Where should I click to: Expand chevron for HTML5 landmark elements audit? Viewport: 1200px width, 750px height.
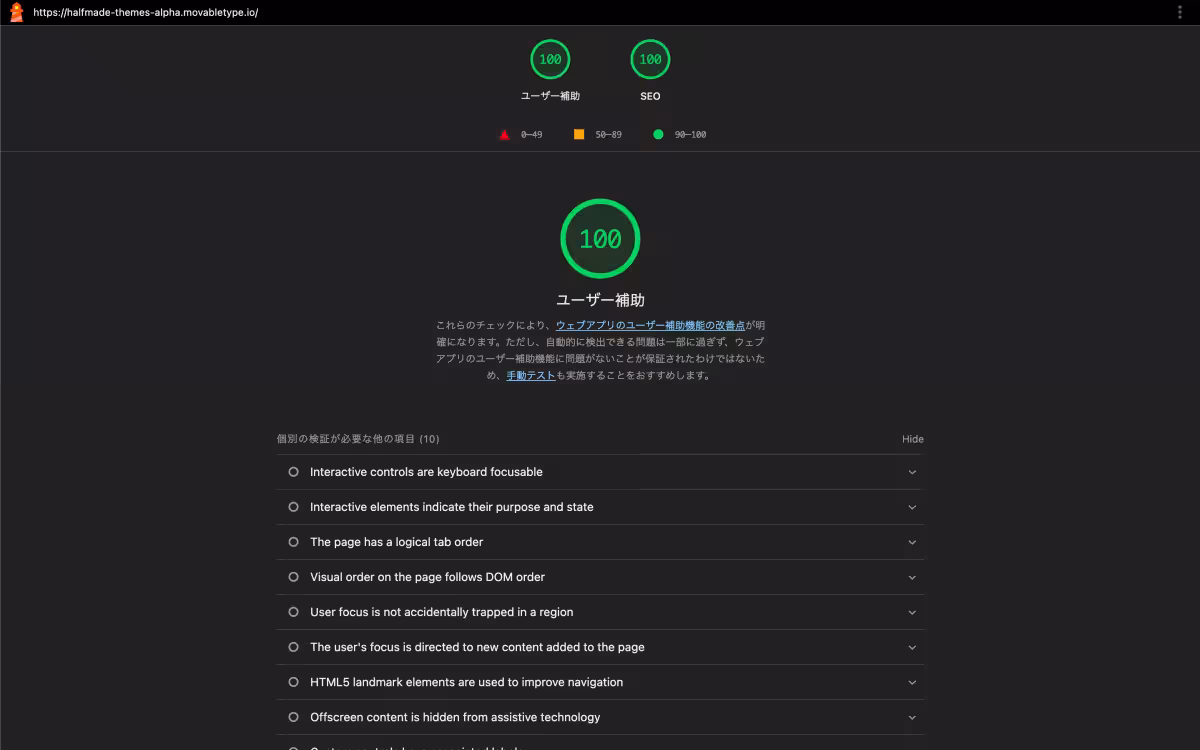[x=912, y=682]
